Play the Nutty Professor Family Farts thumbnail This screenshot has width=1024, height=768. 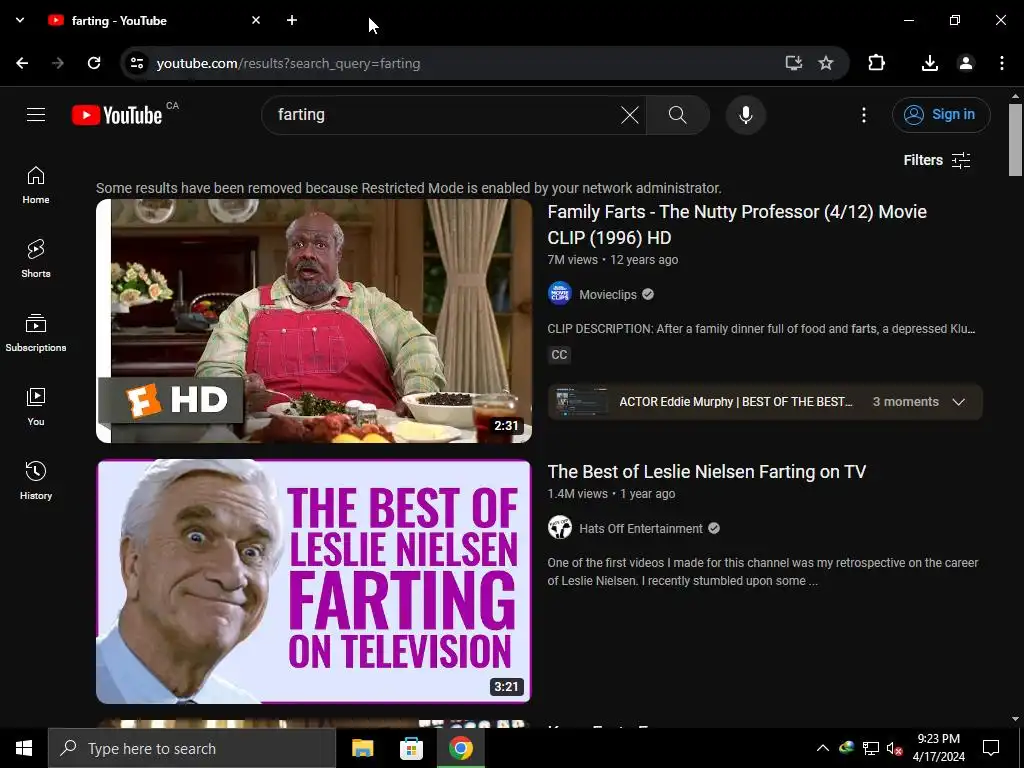pos(314,321)
